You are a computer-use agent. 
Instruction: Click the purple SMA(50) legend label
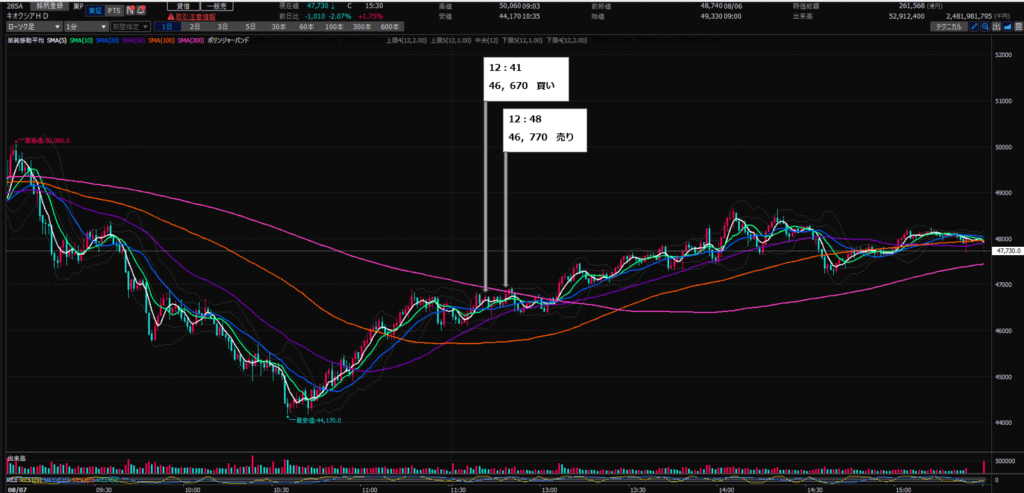(133, 40)
